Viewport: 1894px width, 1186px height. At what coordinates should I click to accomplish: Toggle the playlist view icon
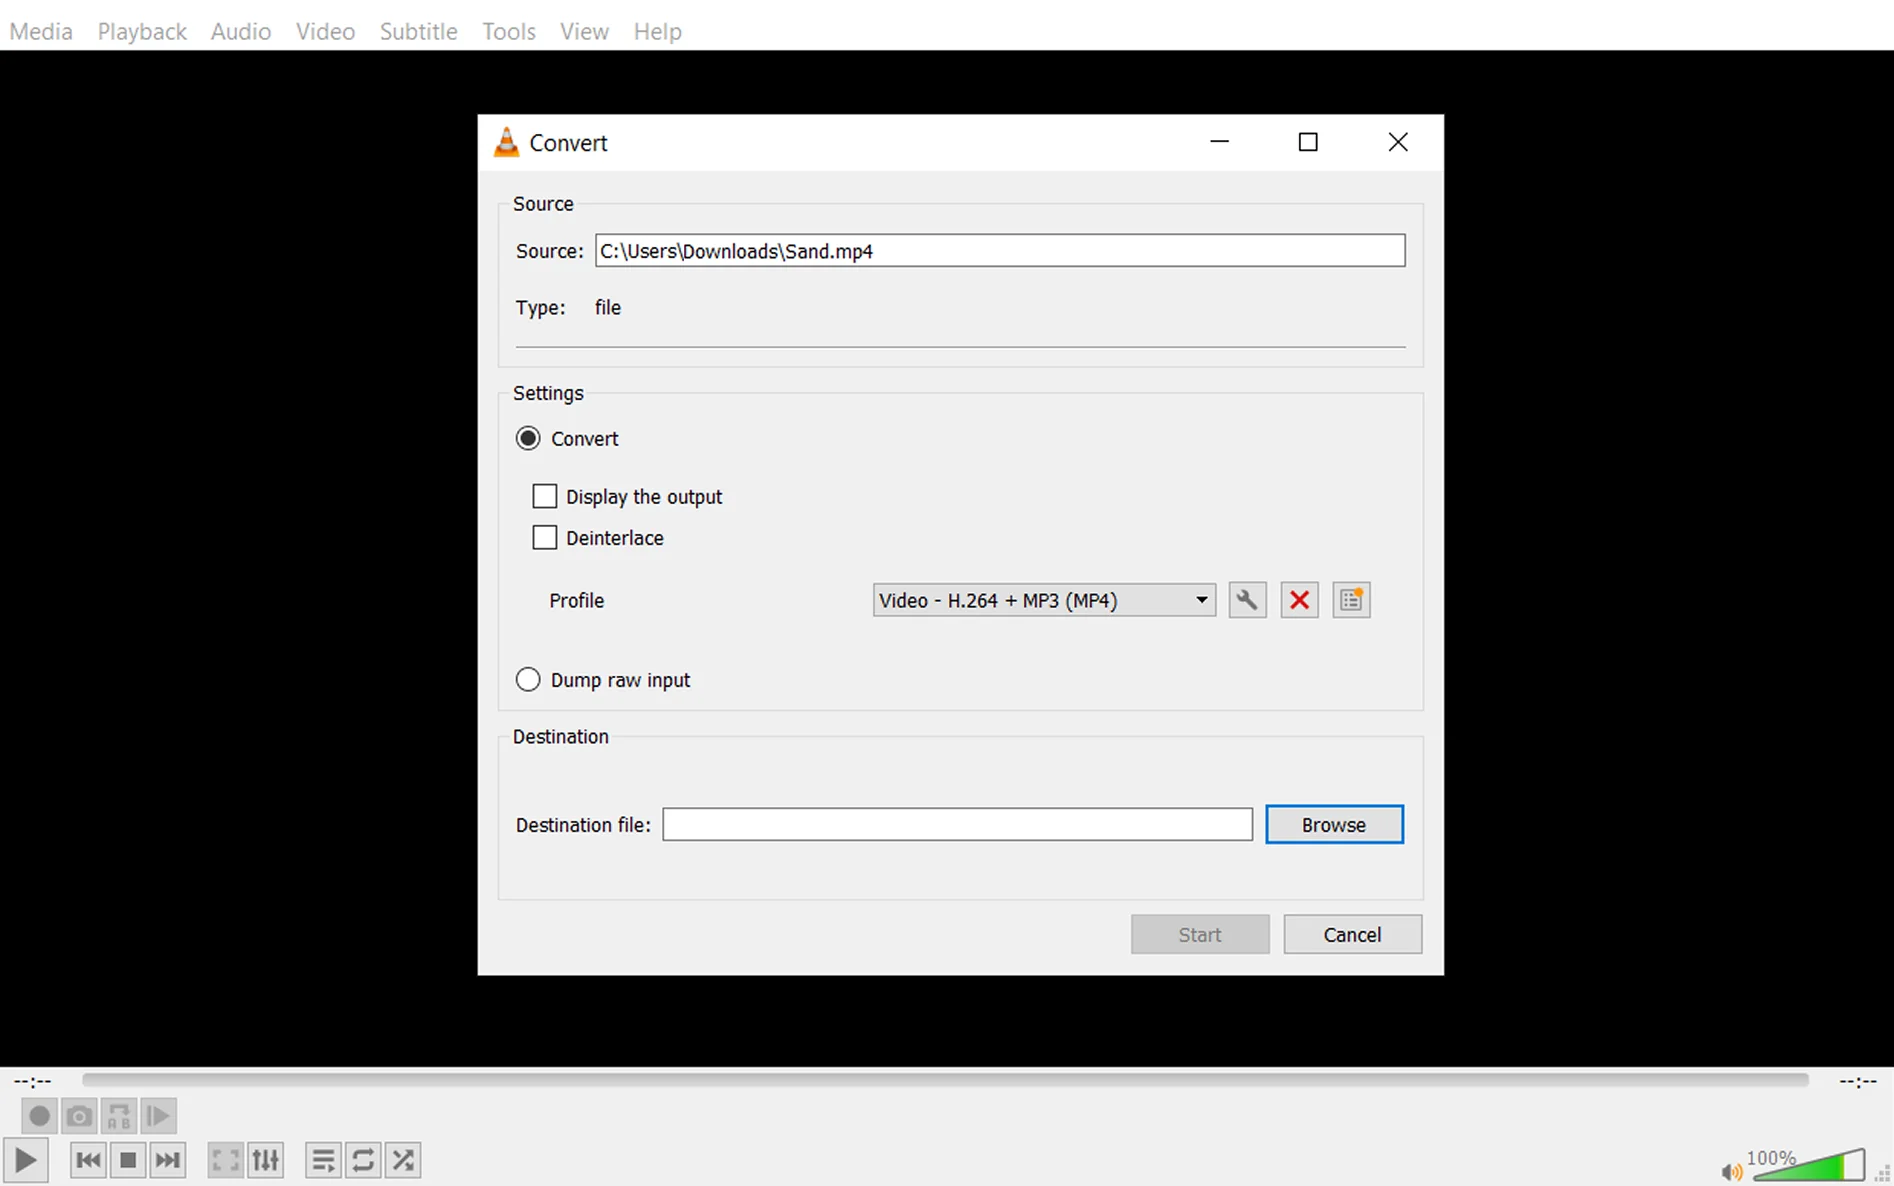pyautogui.click(x=323, y=1160)
